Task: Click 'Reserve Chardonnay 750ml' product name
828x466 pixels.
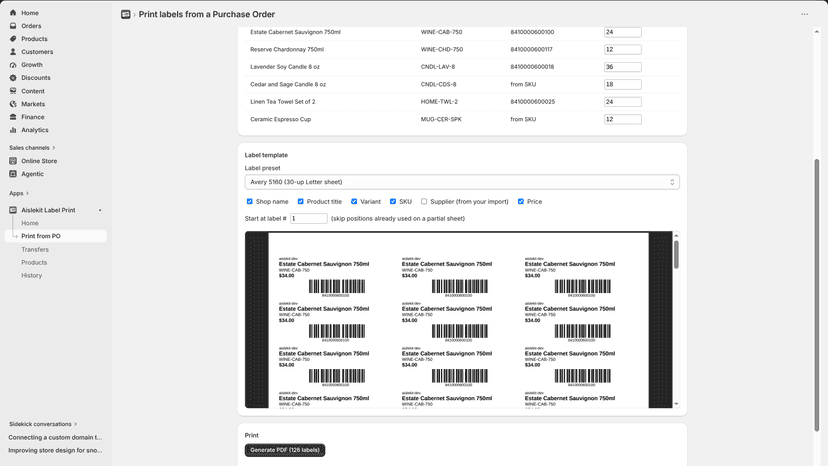Action: [x=287, y=50]
